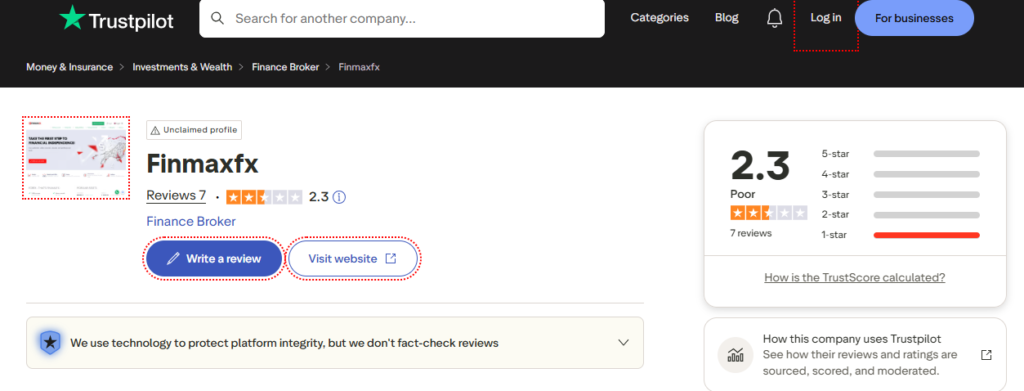Screen dimensions: 1024x391
Task: Click the Finmaxfx company heading
Action: coord(202,164)
